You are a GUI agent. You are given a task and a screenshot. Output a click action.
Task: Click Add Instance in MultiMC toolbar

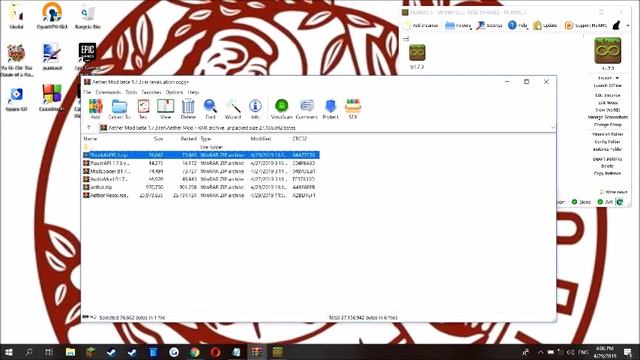click(421, 25)
